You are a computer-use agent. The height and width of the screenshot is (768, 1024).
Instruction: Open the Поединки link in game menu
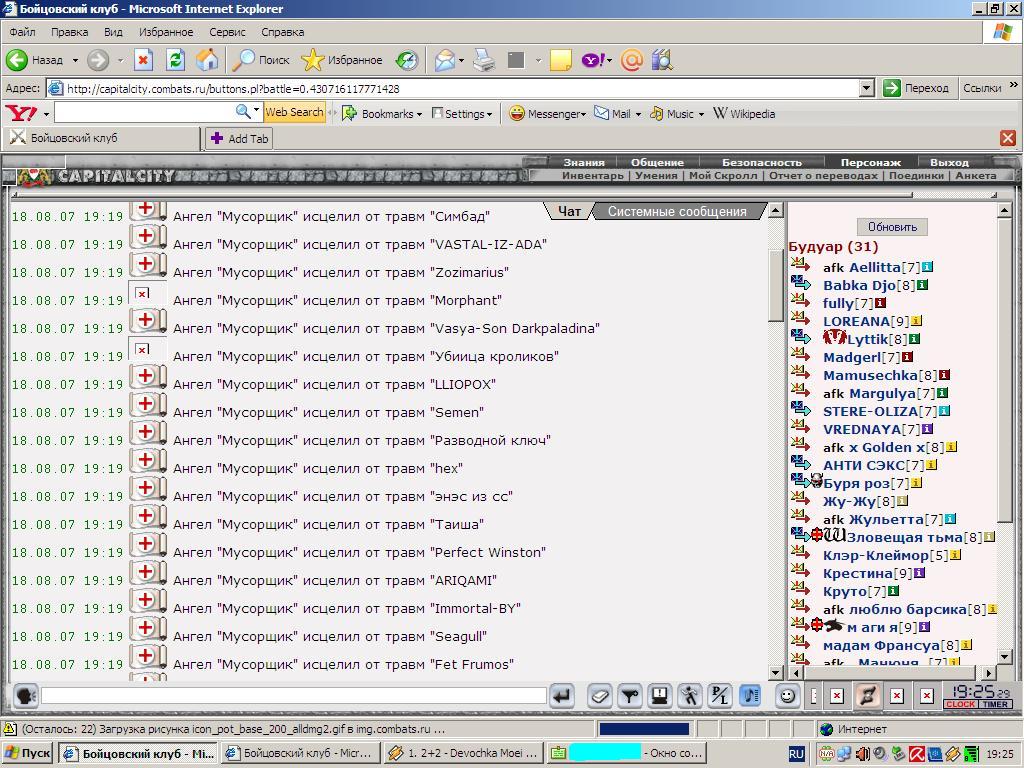pos(916,176)
